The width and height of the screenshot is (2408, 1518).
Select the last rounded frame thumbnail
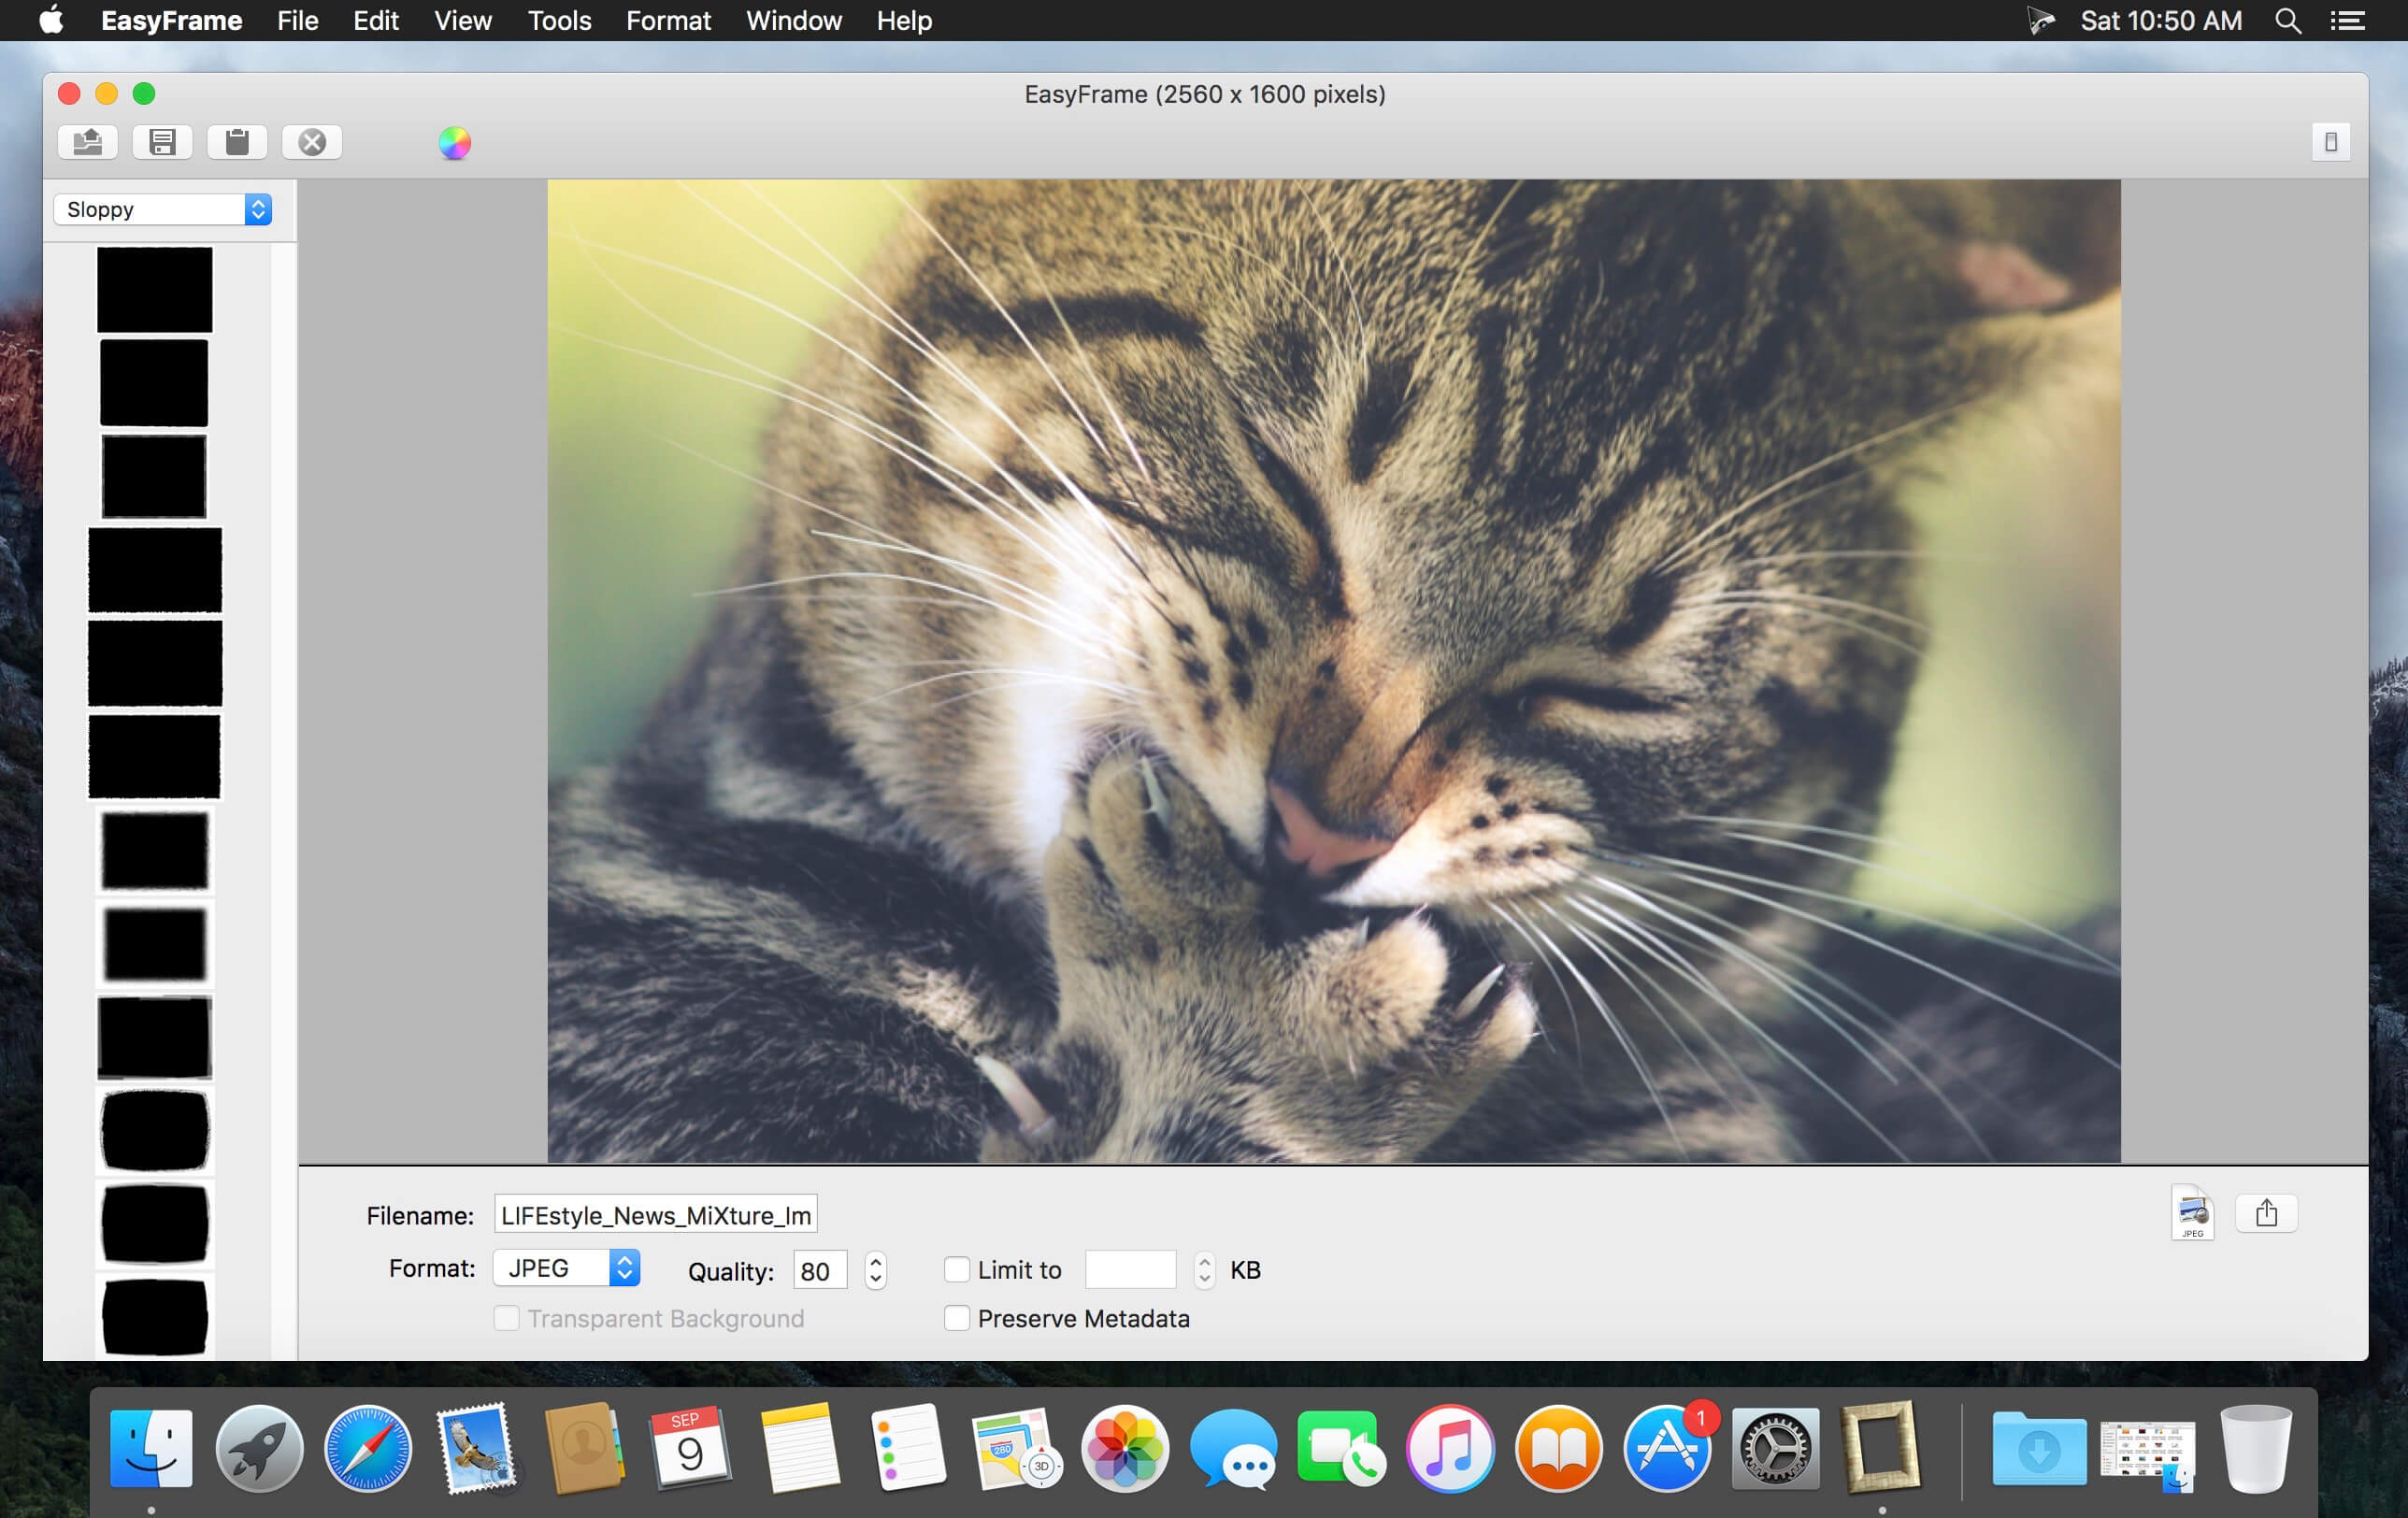click(x=155, y=1317)
